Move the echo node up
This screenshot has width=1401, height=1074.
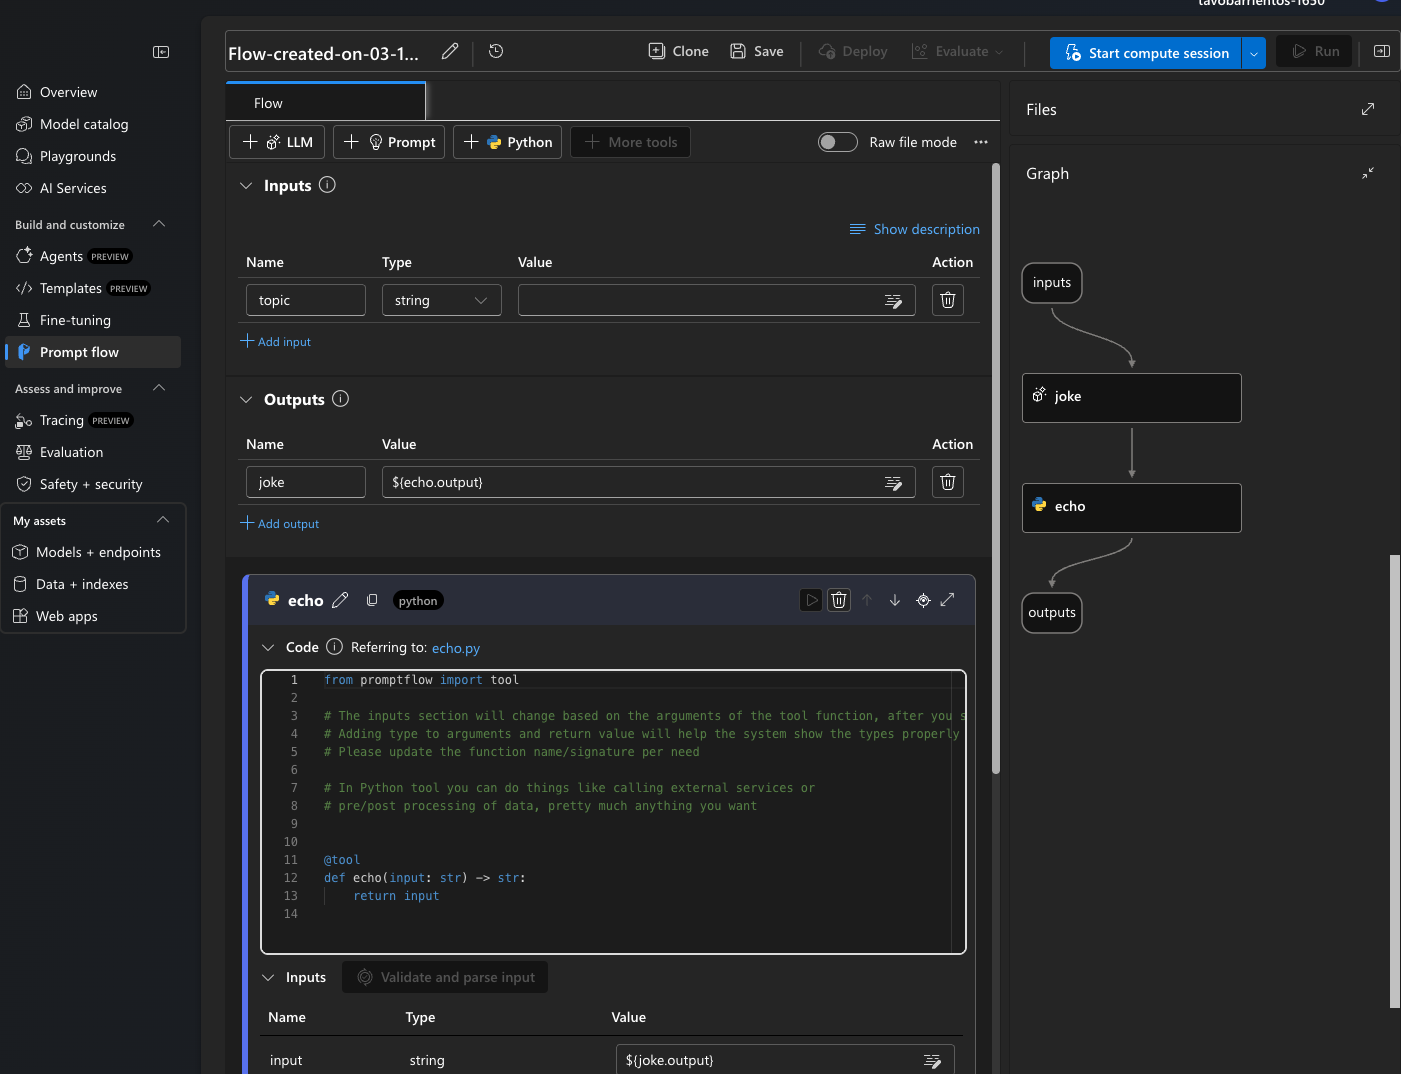click(867, 600)
